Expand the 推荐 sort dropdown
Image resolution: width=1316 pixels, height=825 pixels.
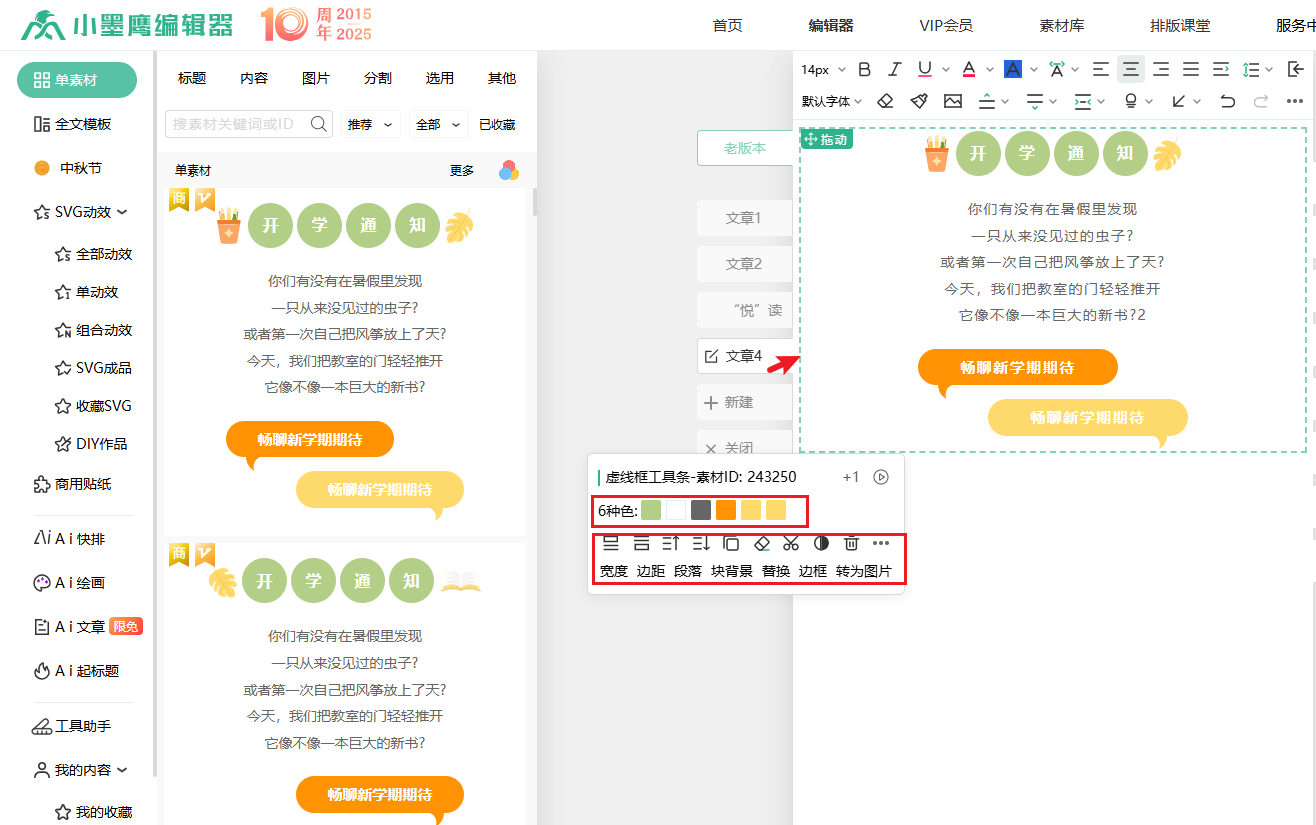pos(372,124)
